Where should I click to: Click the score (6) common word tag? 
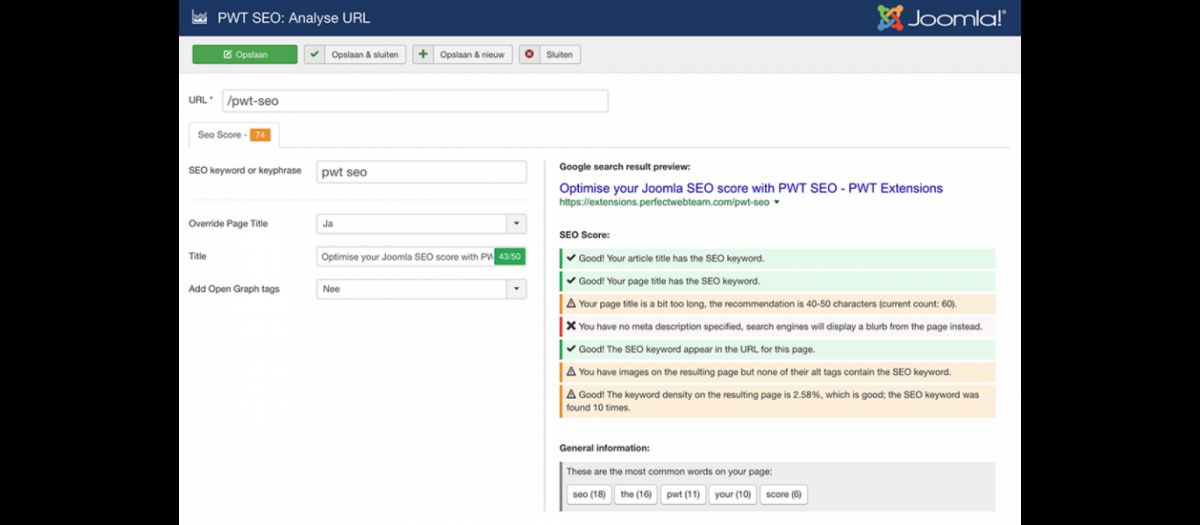point(784,495)
